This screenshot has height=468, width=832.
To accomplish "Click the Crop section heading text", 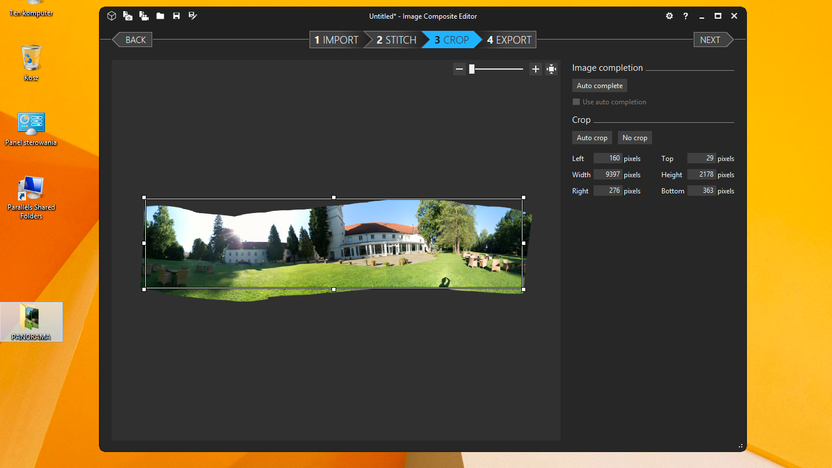I will point(581,120).
